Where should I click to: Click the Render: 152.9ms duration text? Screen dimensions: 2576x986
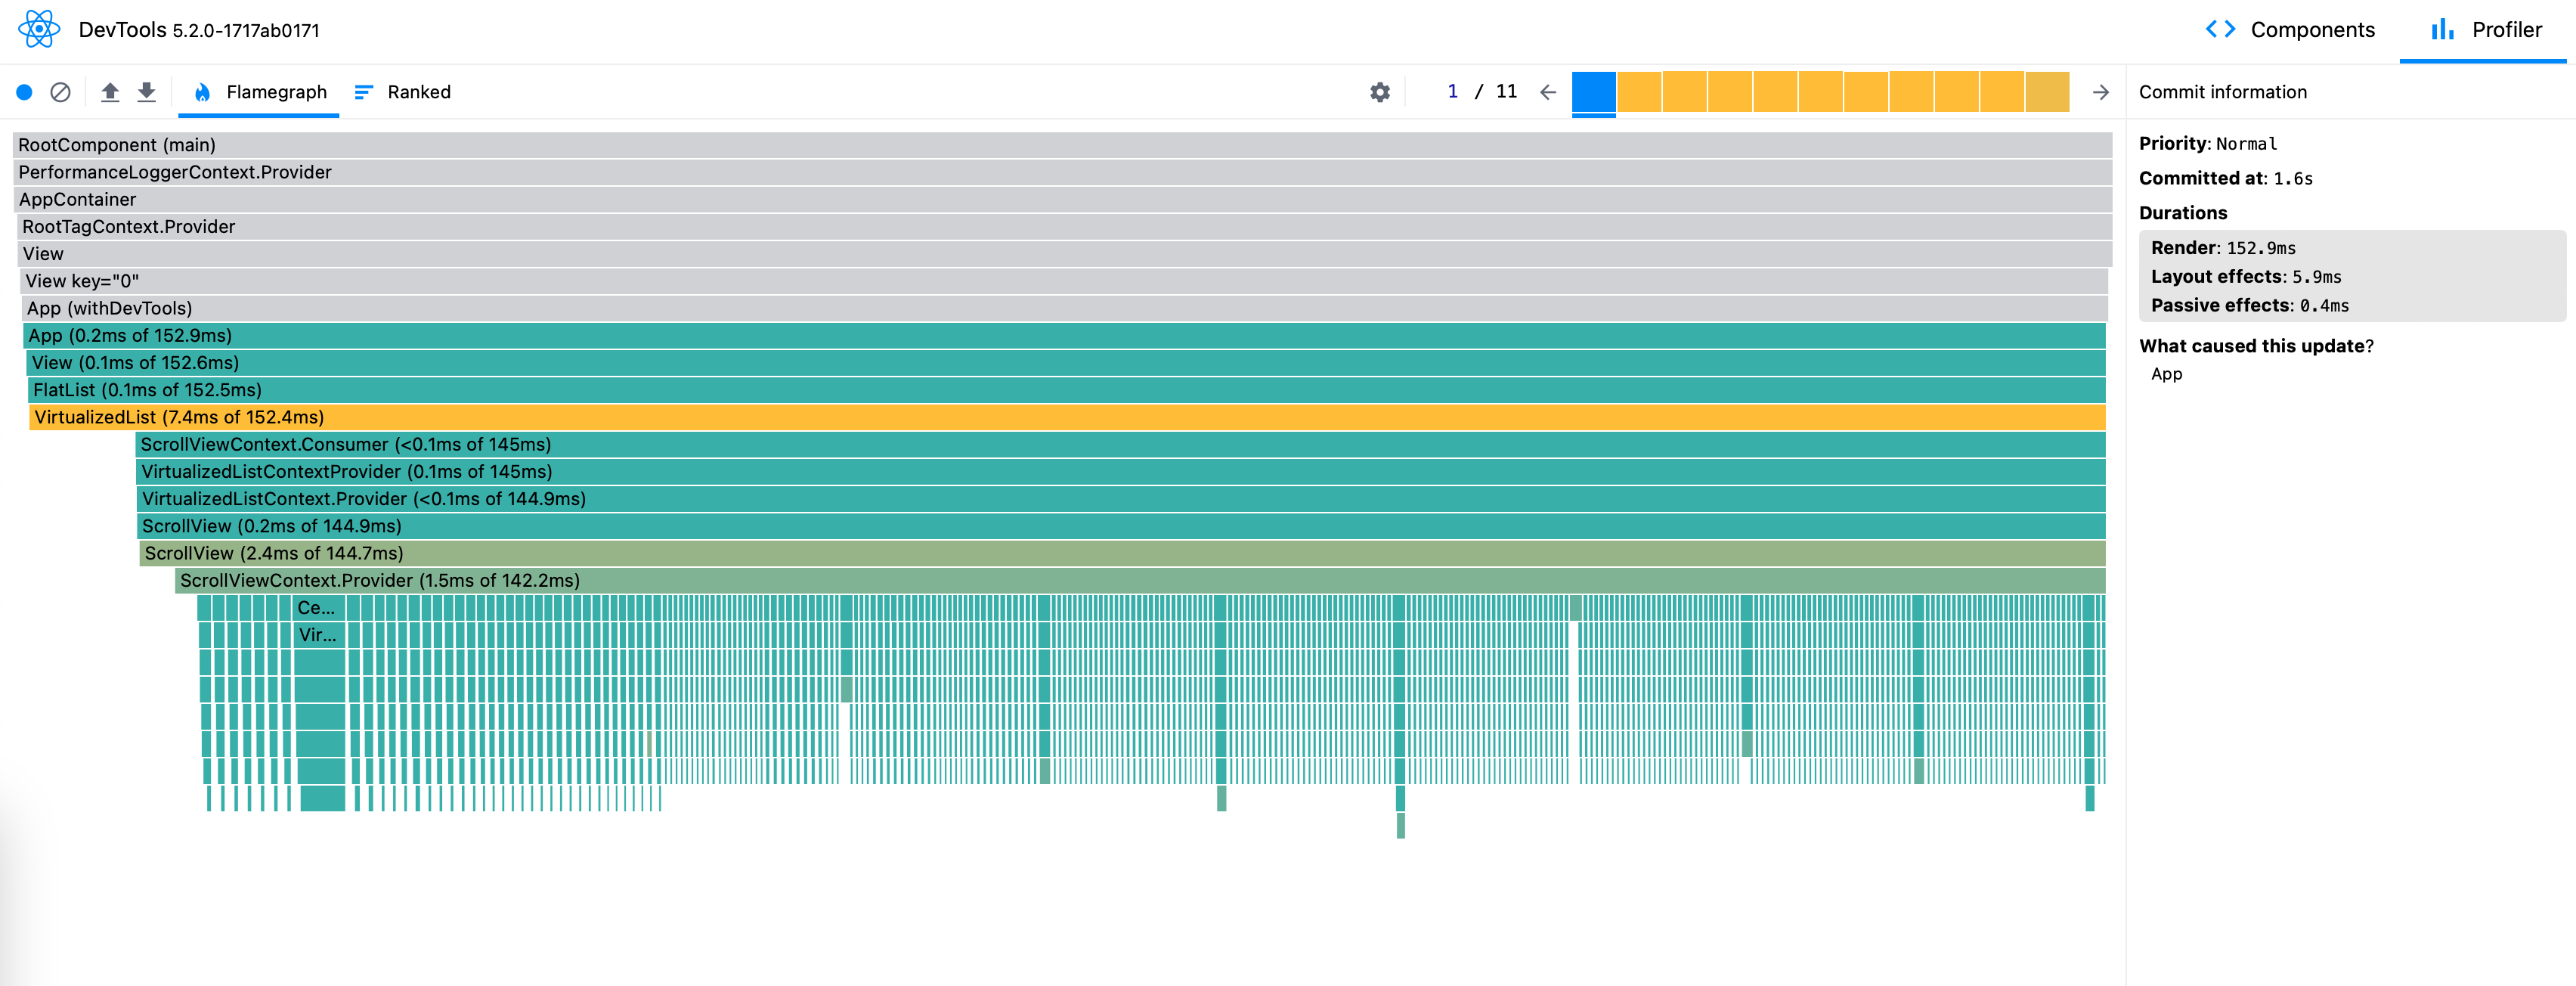coord(2223,248)
